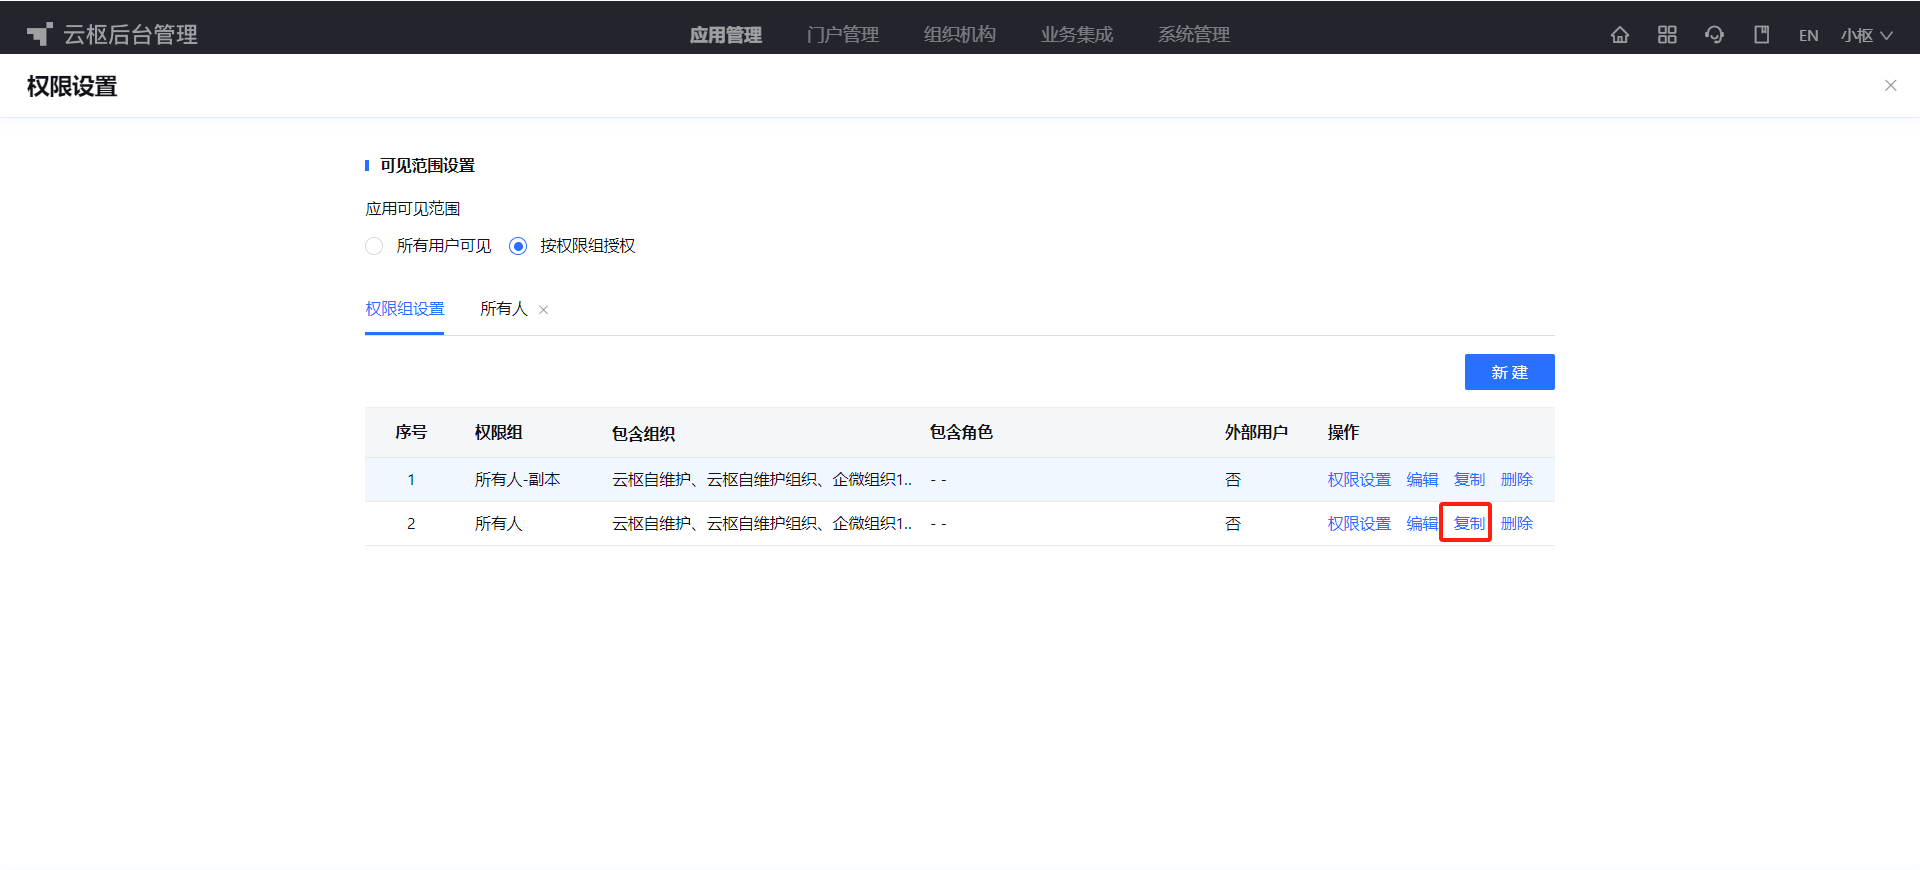Click 编辑 for 所有人-副本 row
Image resolution: width=1920 pixels, height=870 pixels.
point(1422,480)
